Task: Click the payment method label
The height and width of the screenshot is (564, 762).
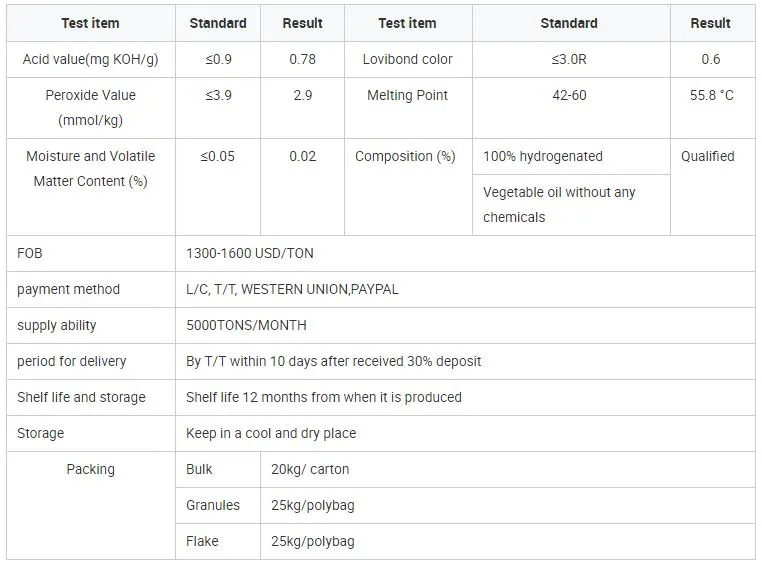Action: click(x=68, y=289)
